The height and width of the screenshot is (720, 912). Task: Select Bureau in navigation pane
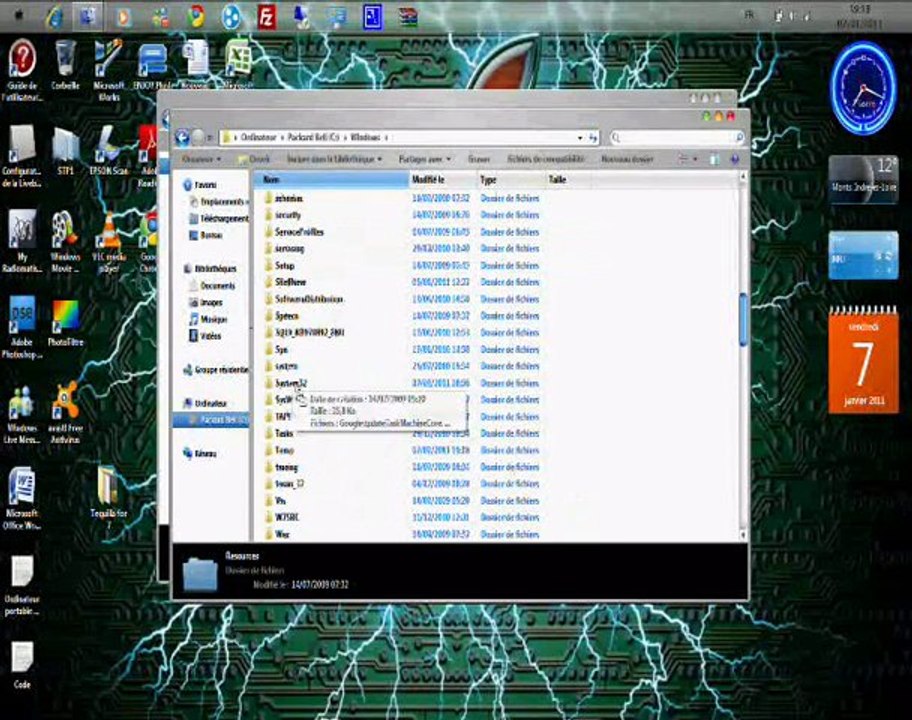click(206, 235)
